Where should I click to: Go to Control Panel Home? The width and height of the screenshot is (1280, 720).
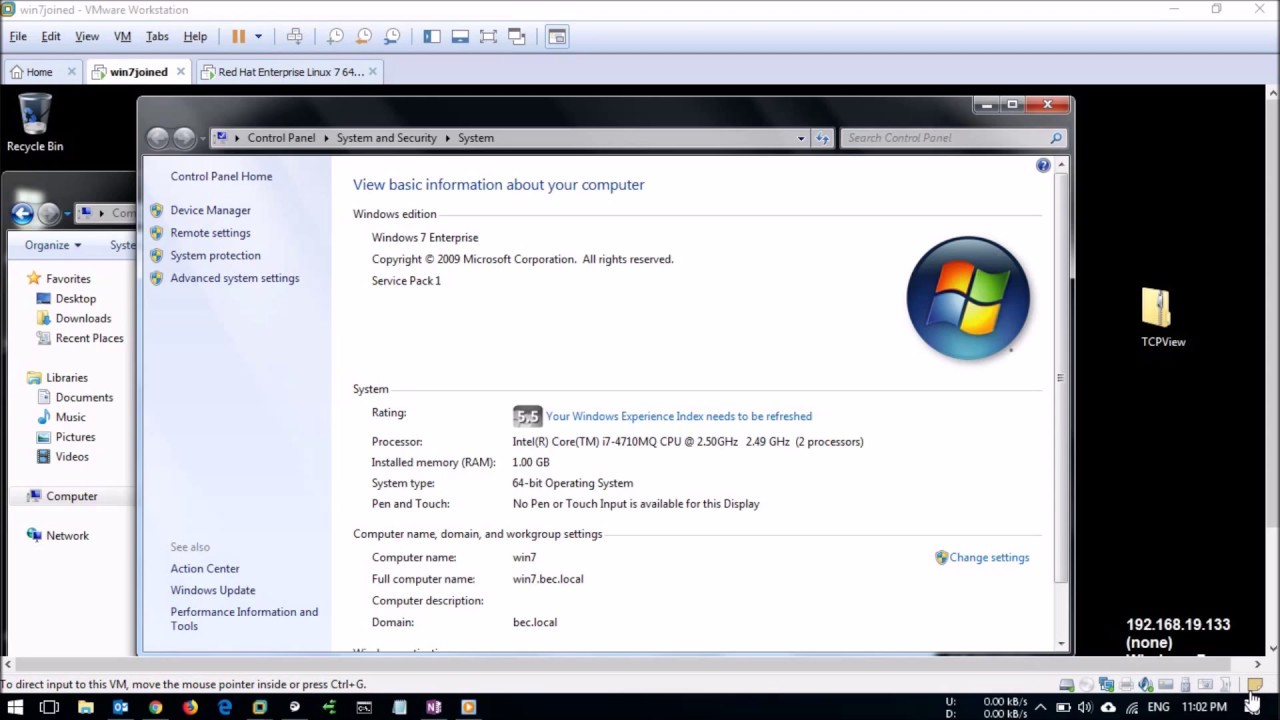221,176
